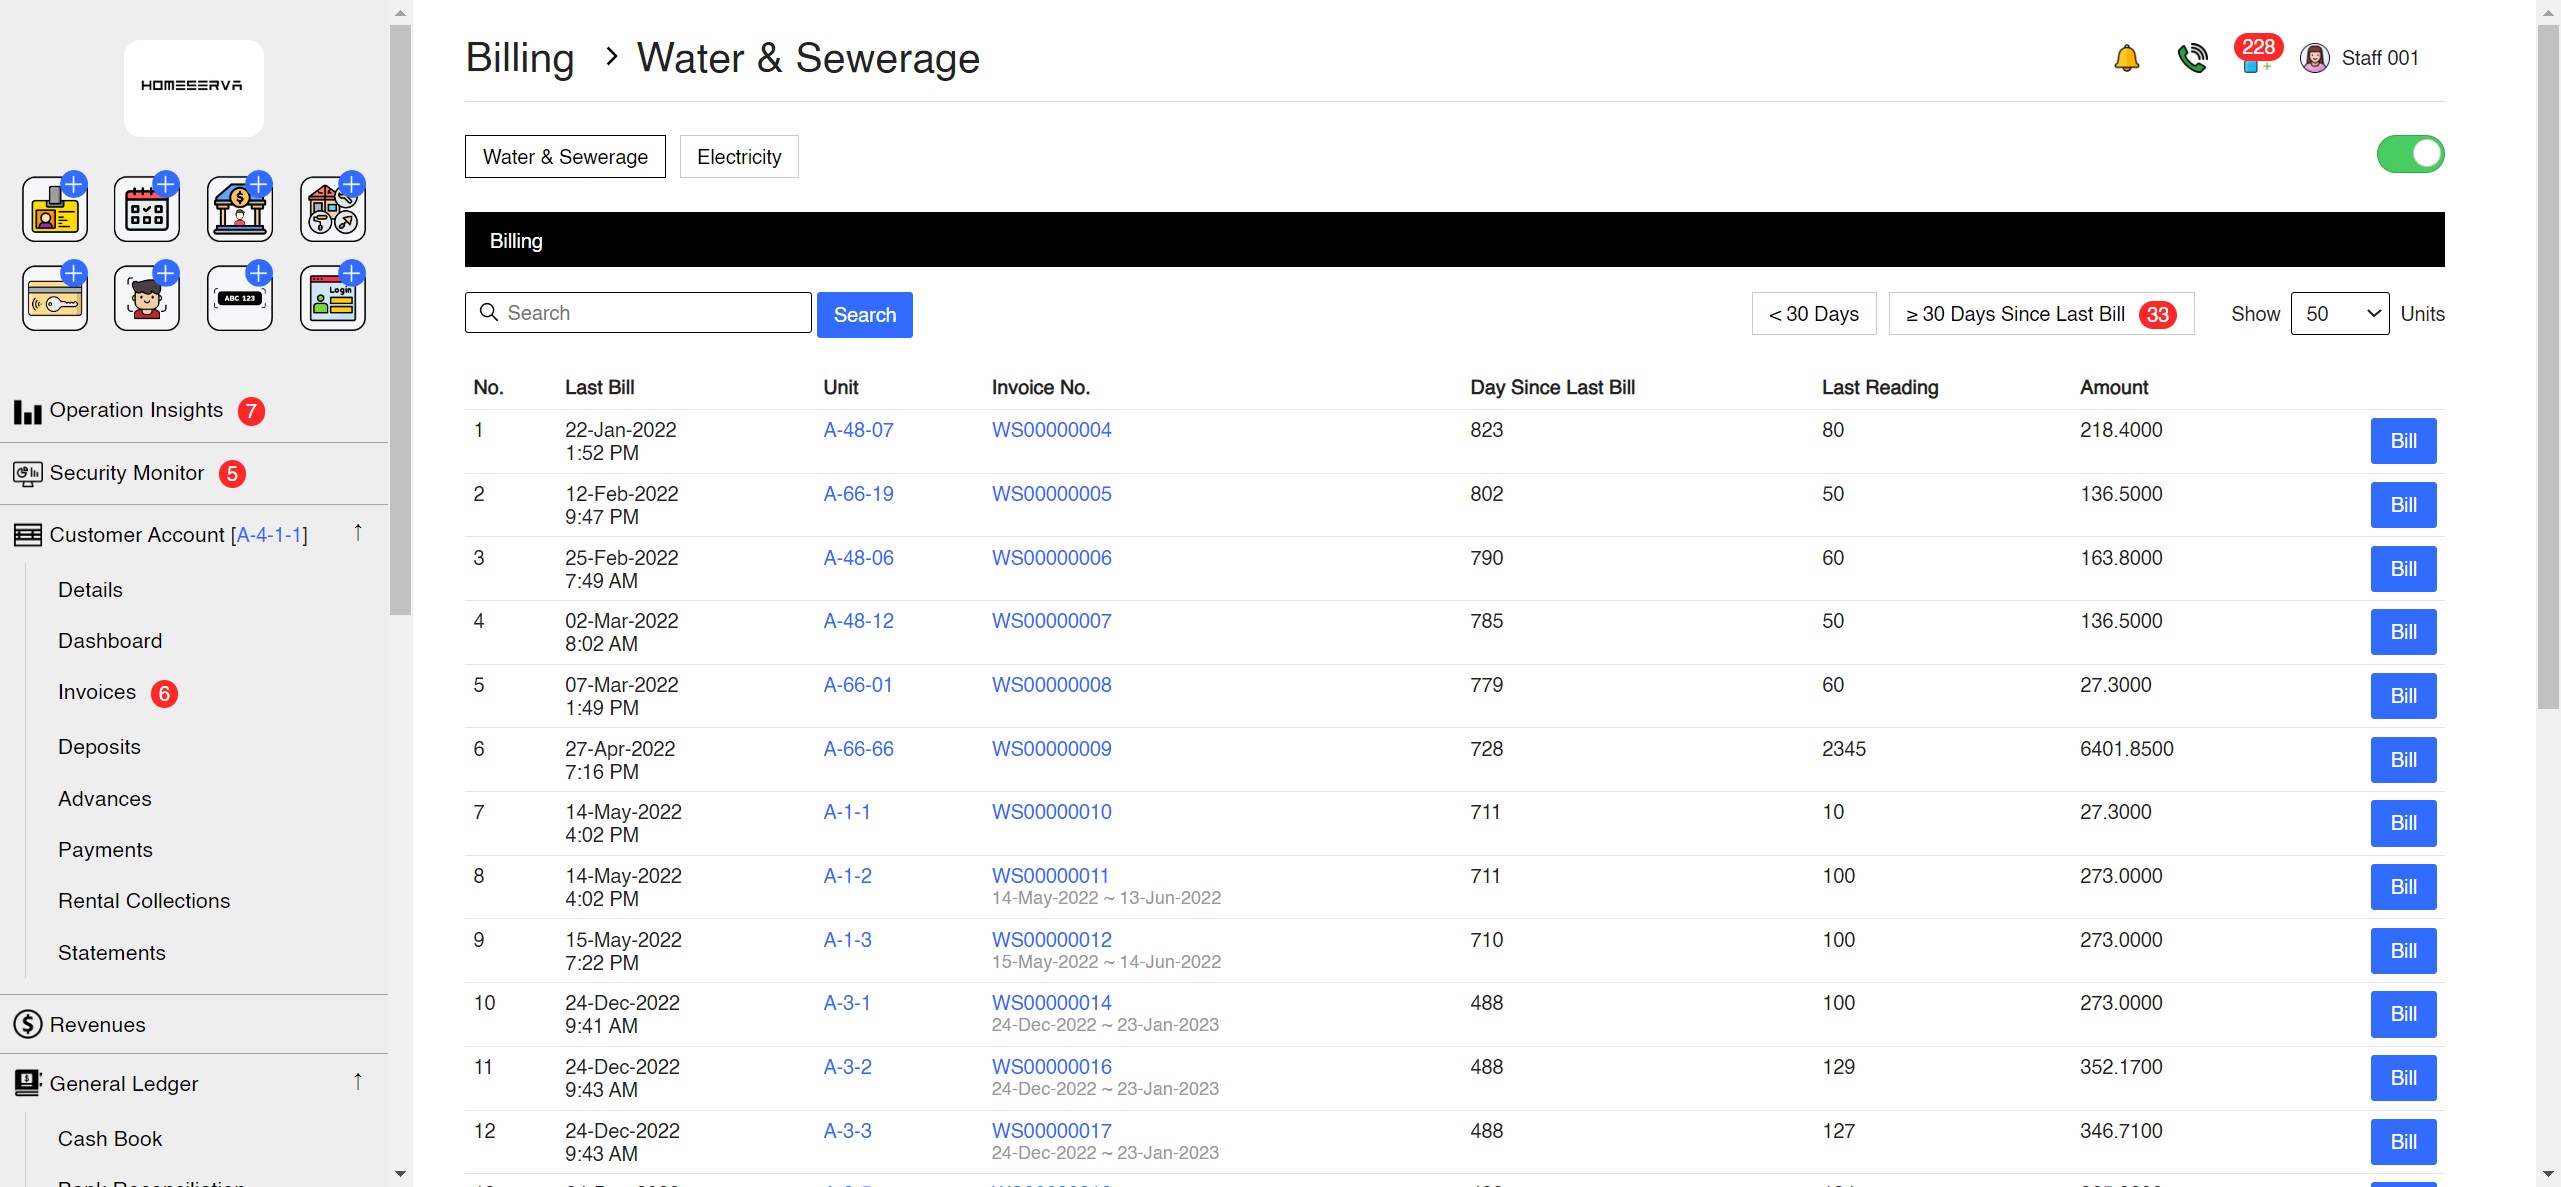Click Bill button for unit A-66-66
Screen dimensions: 2561x1187
(2404, 759)
